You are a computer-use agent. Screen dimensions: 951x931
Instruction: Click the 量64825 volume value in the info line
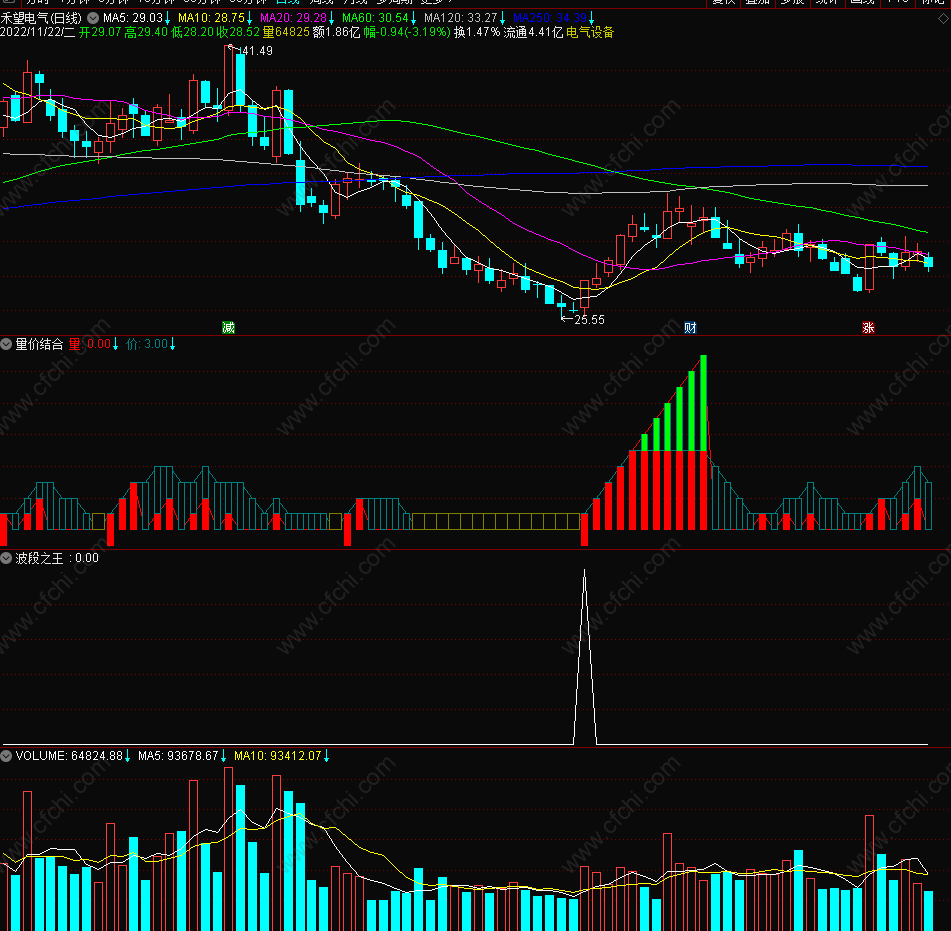tap(286, 32)
